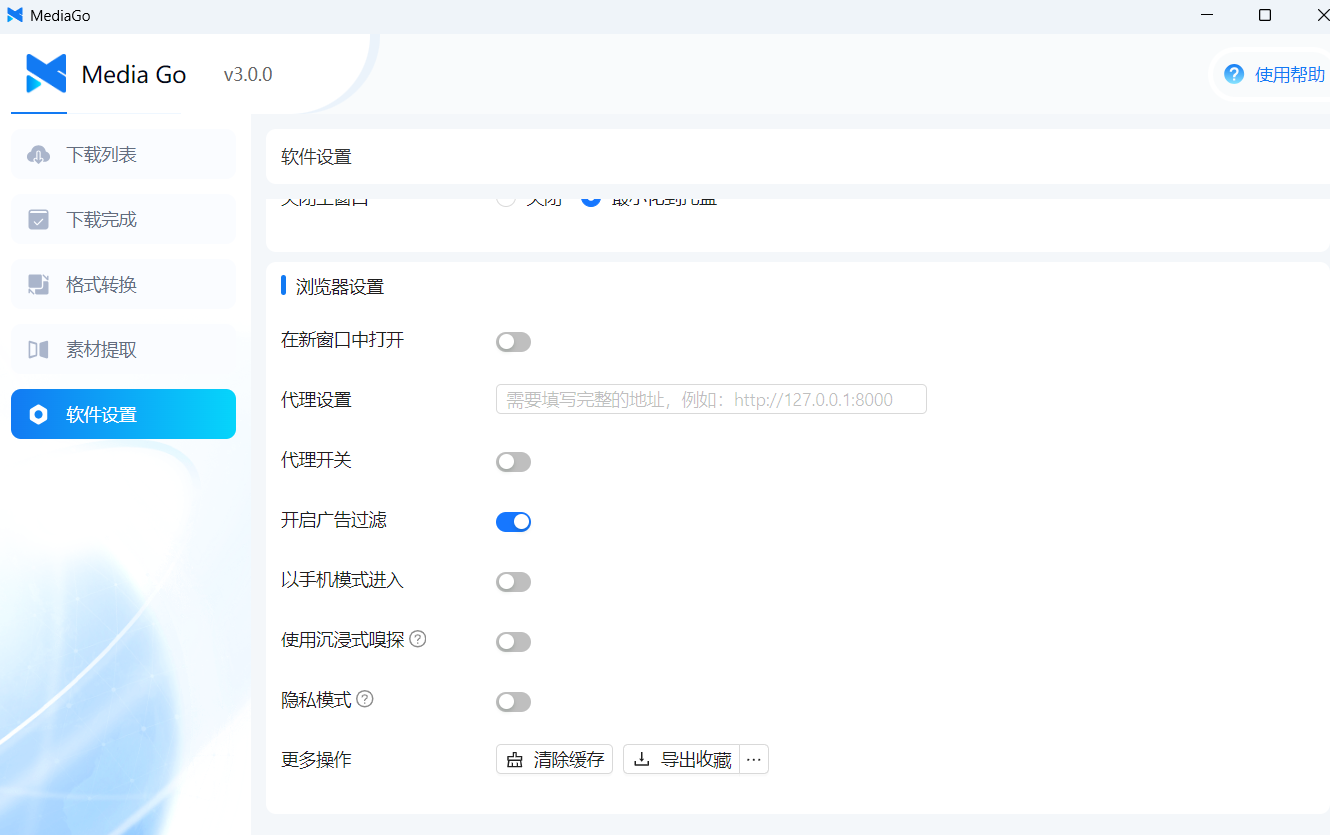This screenshot has width=1330, height=835.
Task: Go to 格式转换 page
Action: (x=123, y=285)
